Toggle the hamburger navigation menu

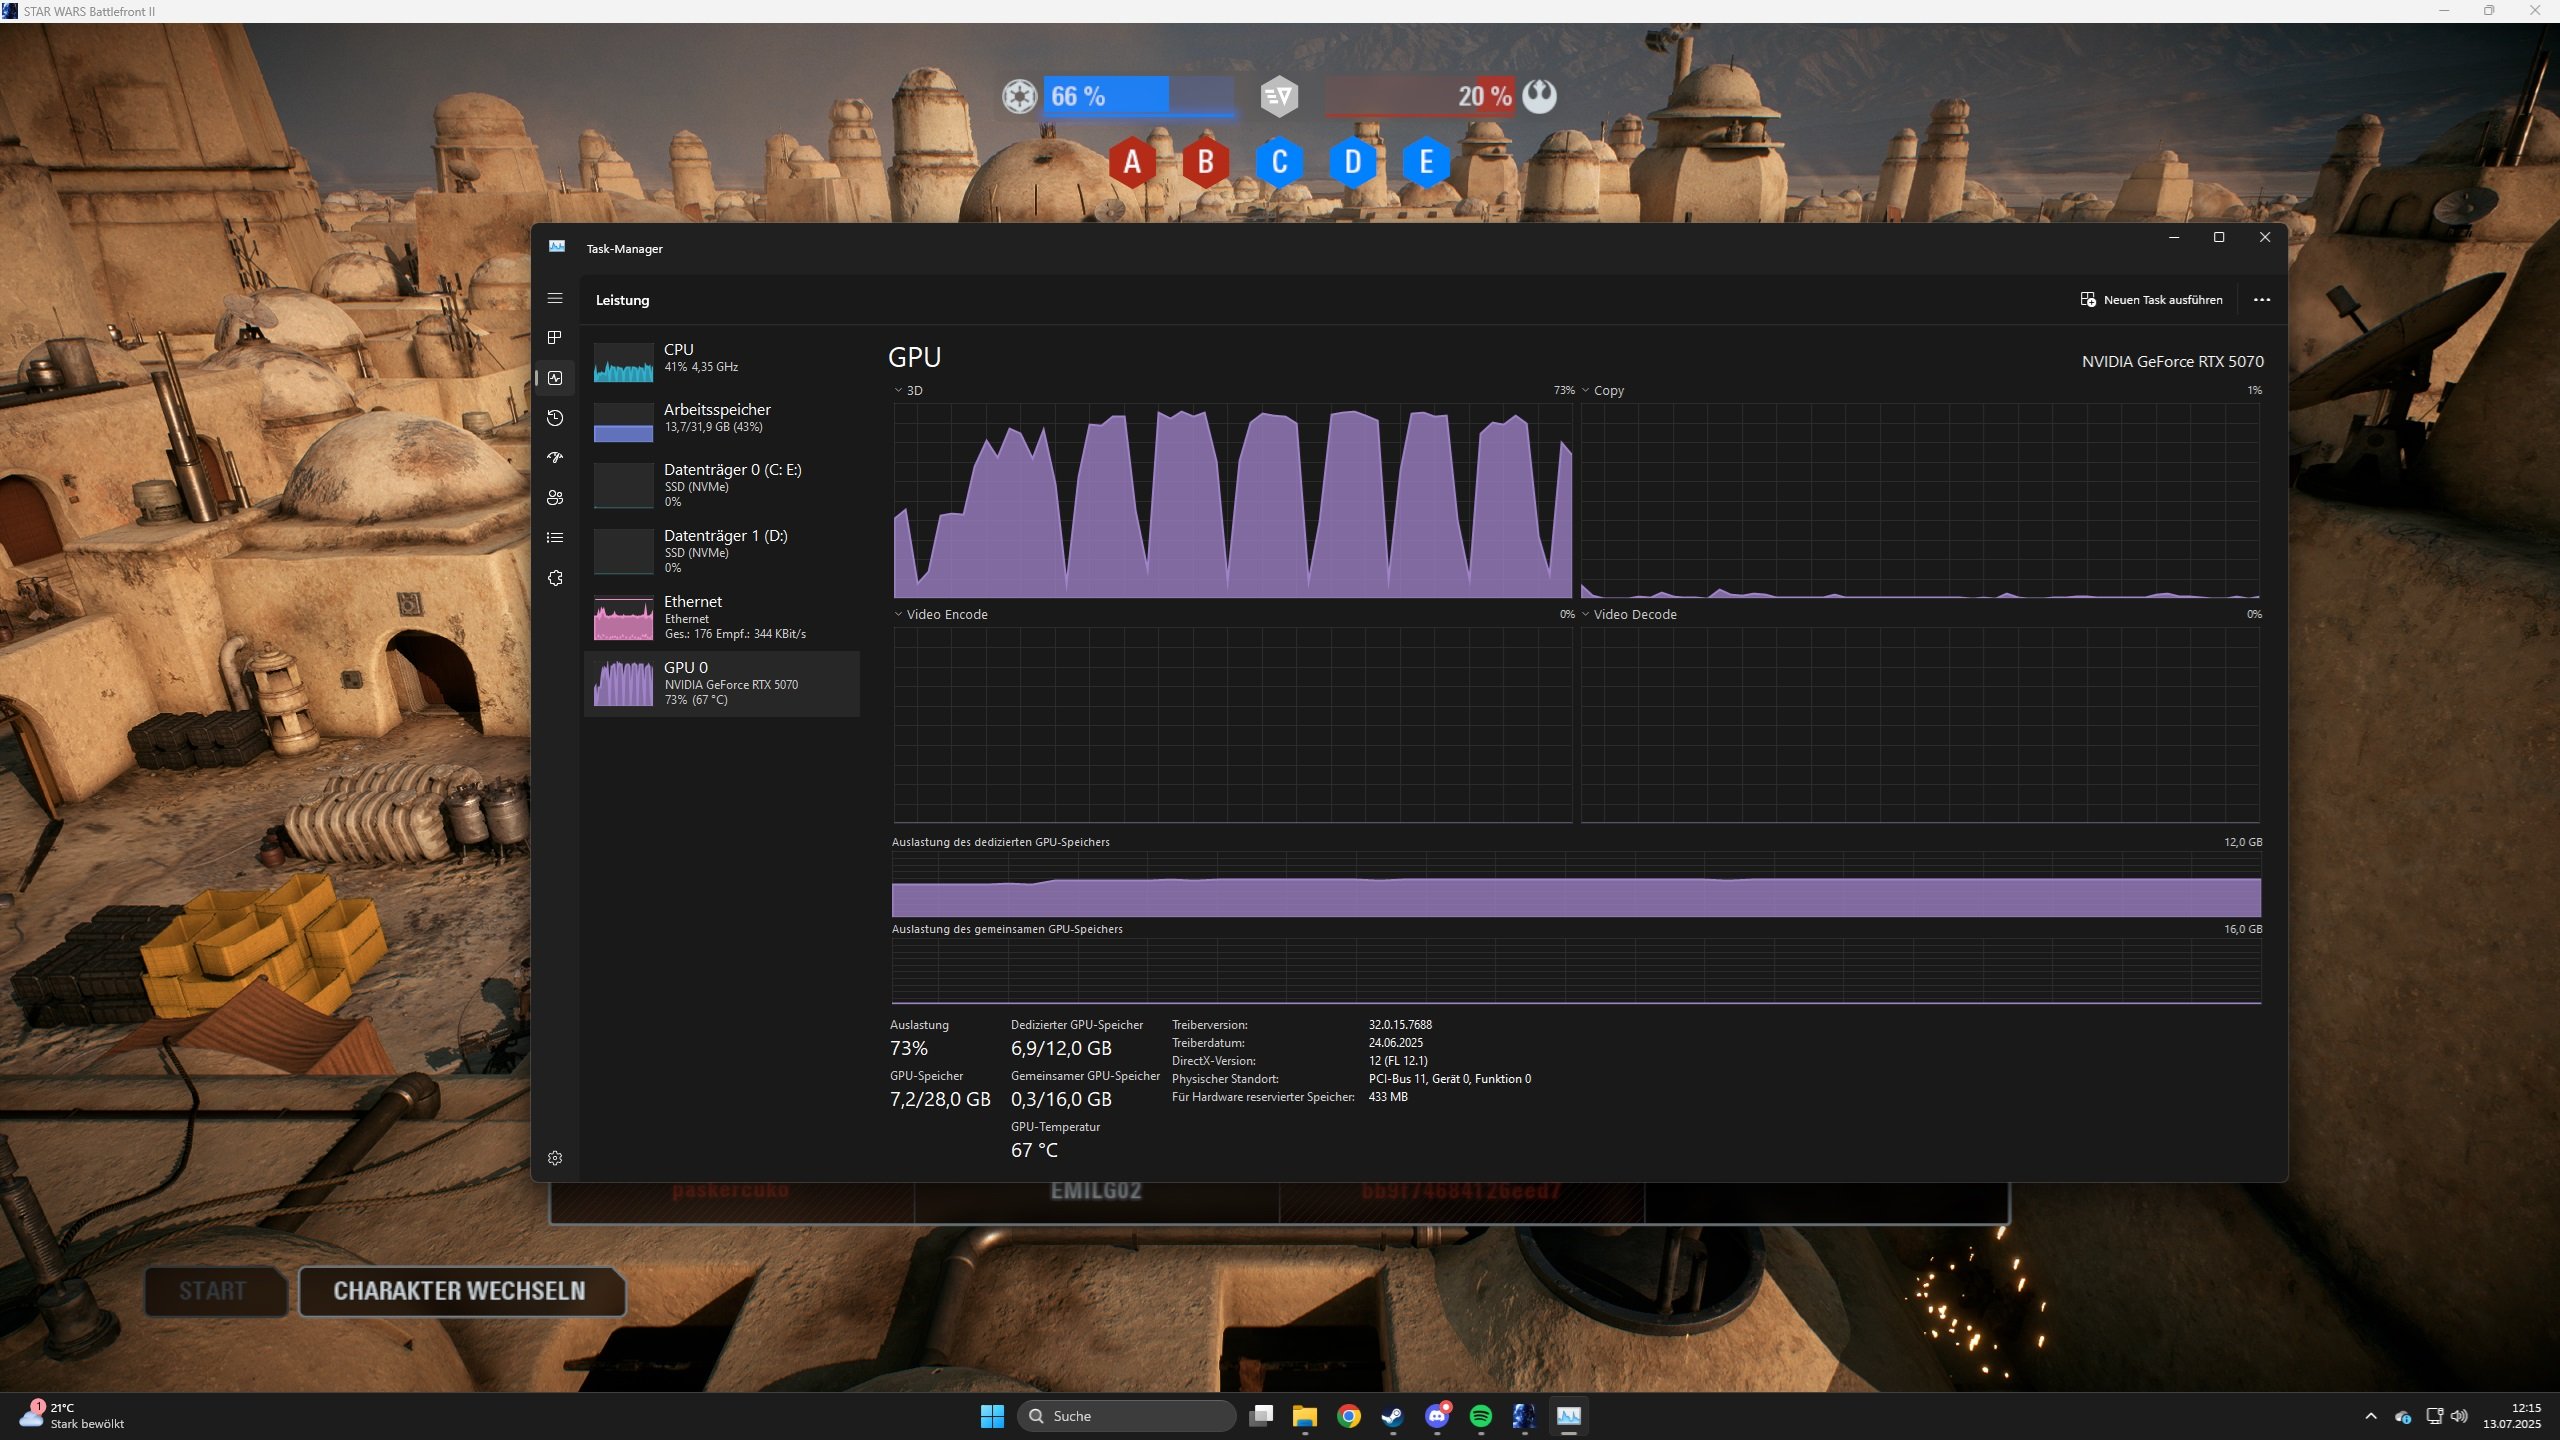(555, 299)
